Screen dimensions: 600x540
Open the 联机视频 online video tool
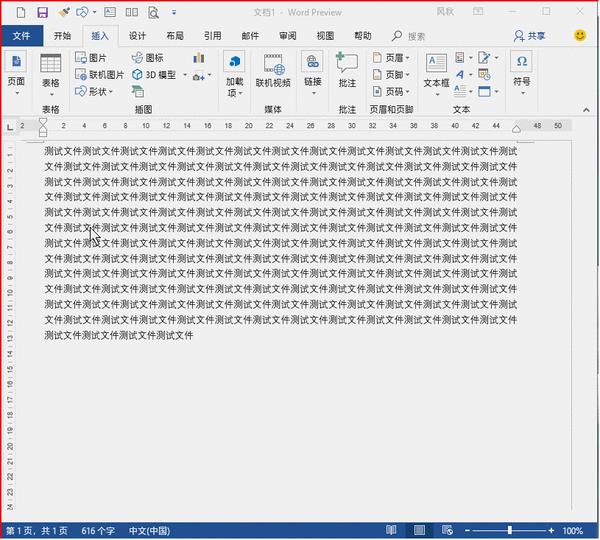point(272,71)
